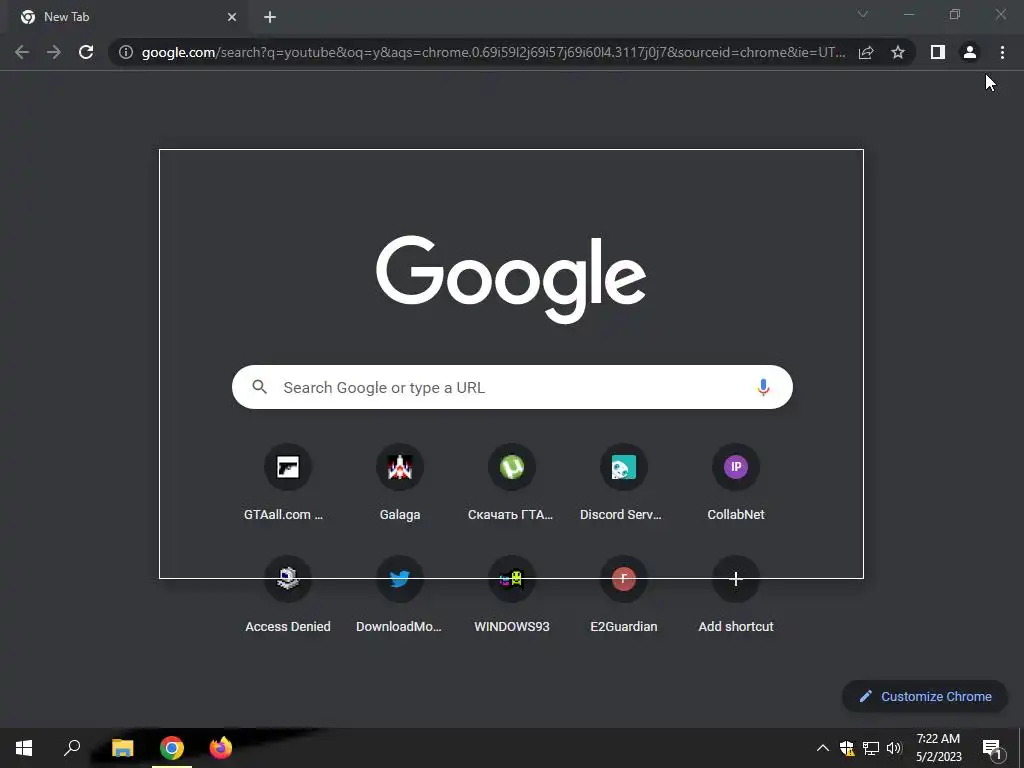Open the network tray icon

(871, 748)
